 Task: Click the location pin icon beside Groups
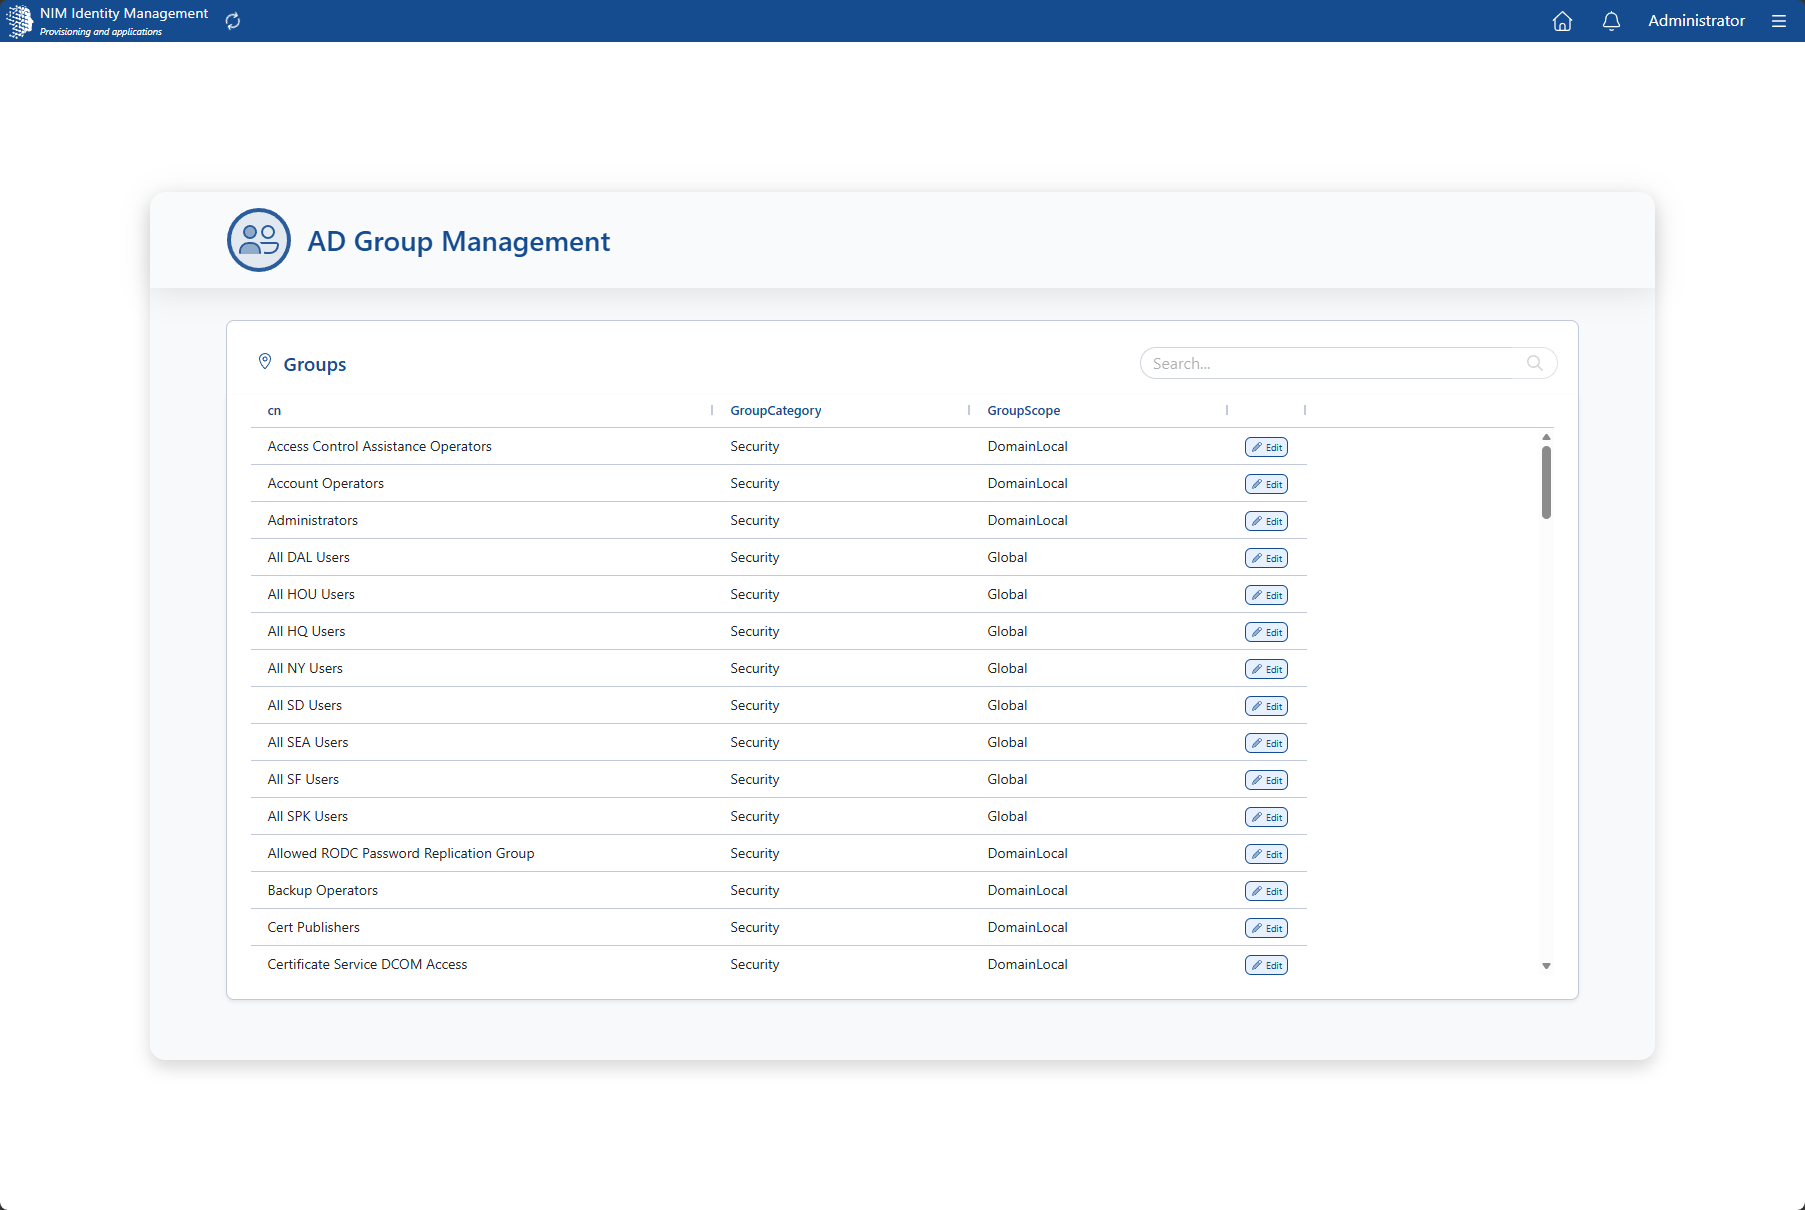point(265,362)
